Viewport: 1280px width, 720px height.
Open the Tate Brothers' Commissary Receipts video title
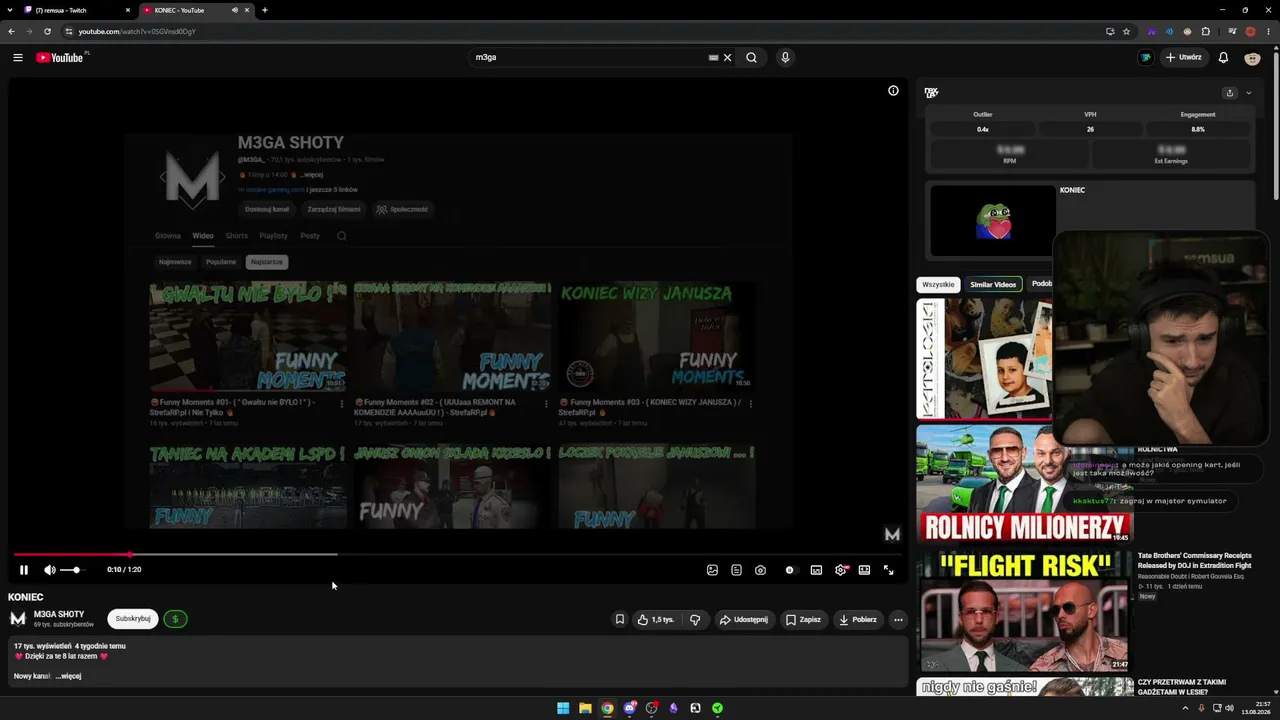(x=1194, y=560)
